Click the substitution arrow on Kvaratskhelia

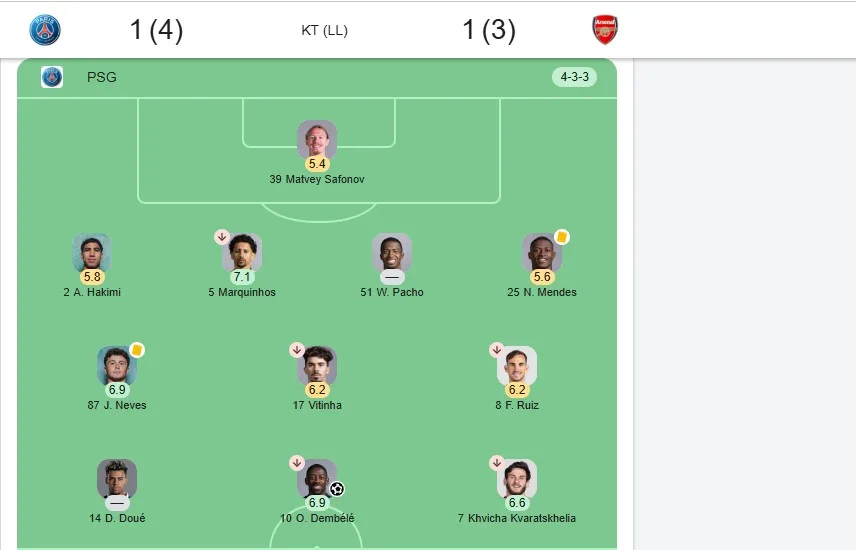pyautogui.click(x=497, y=463)
